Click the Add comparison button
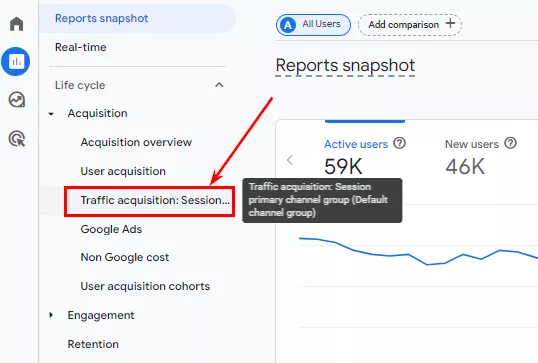Image resolution: width=538 pixels, height=363 pixels. pyautogui.click(x=410, y=25)
